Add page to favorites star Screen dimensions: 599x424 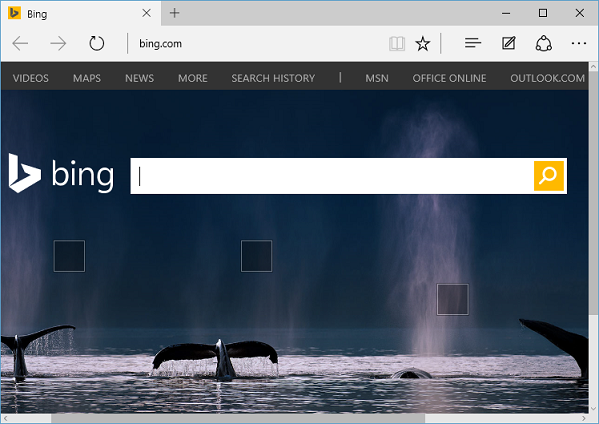(423, 44)
